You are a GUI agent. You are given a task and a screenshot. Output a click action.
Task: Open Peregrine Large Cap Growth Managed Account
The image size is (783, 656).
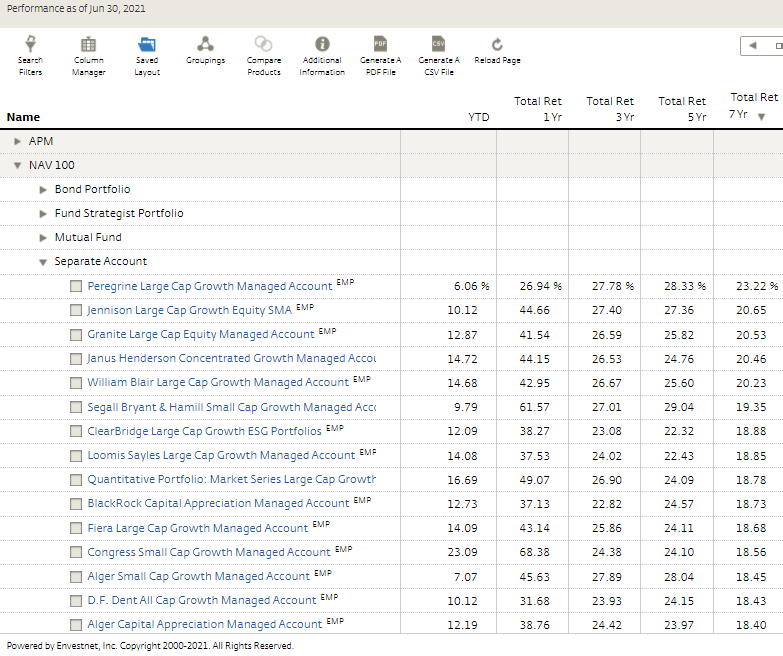point(210,286)
